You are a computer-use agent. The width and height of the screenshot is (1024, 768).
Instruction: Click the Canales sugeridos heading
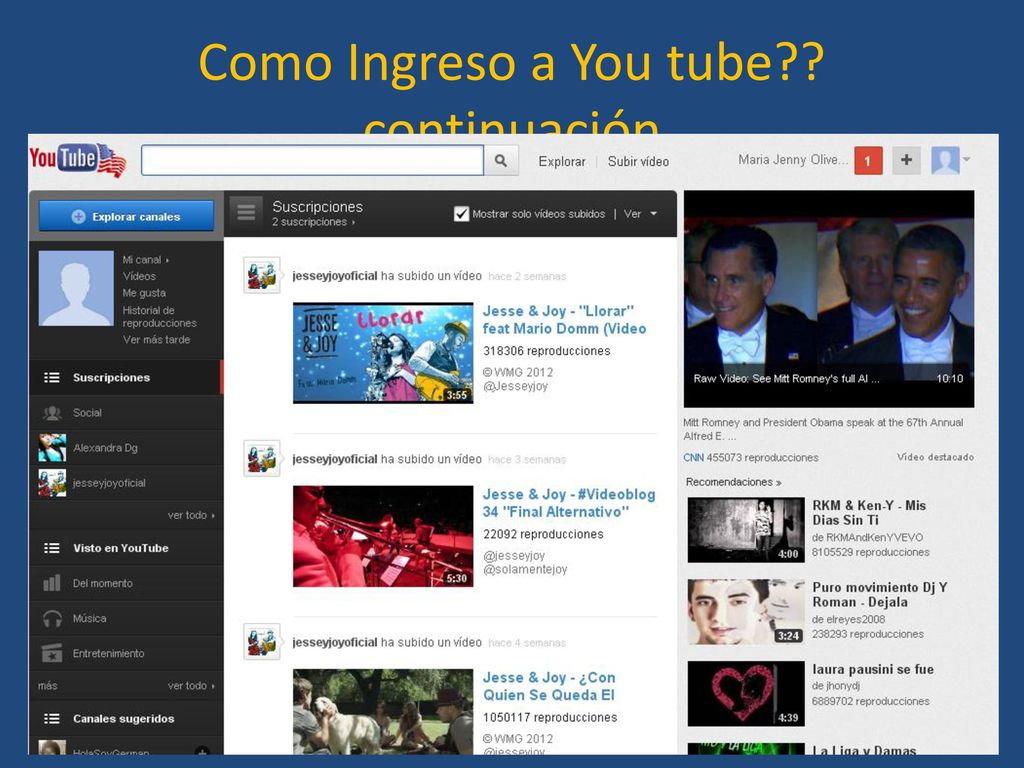[x=123, y=718]
